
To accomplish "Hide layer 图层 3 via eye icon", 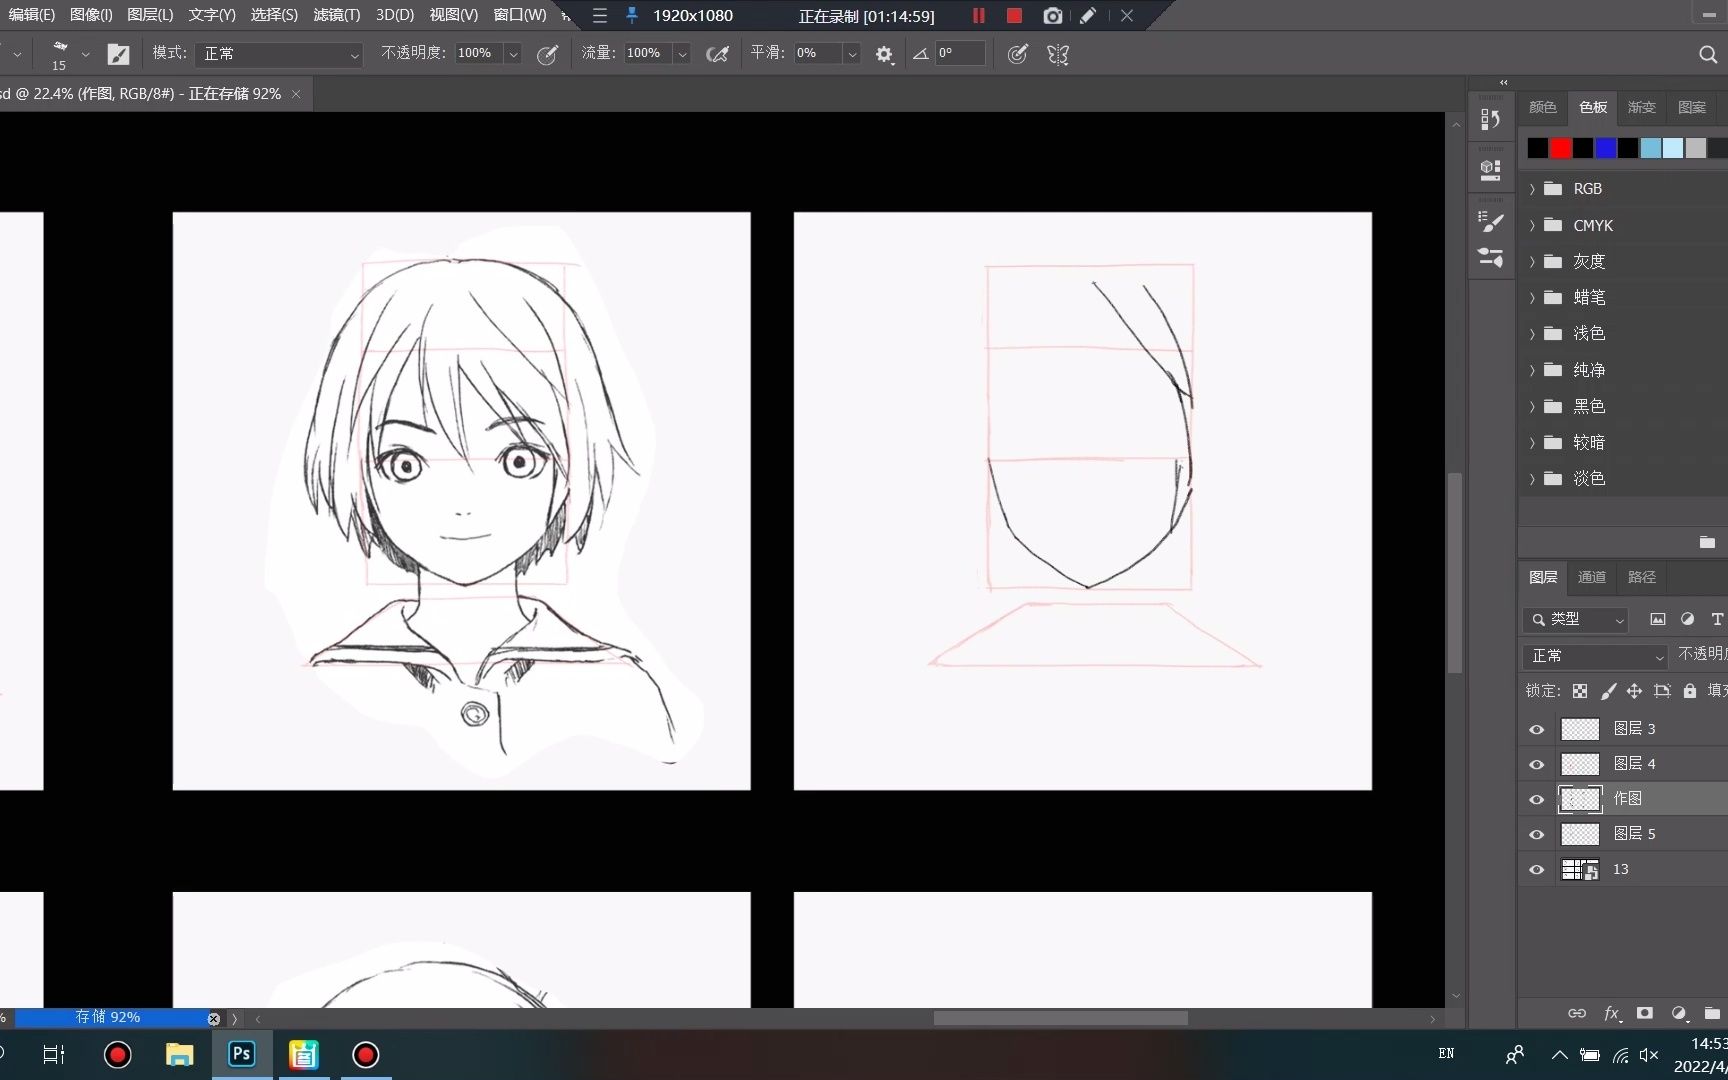I will [1537, 729].
